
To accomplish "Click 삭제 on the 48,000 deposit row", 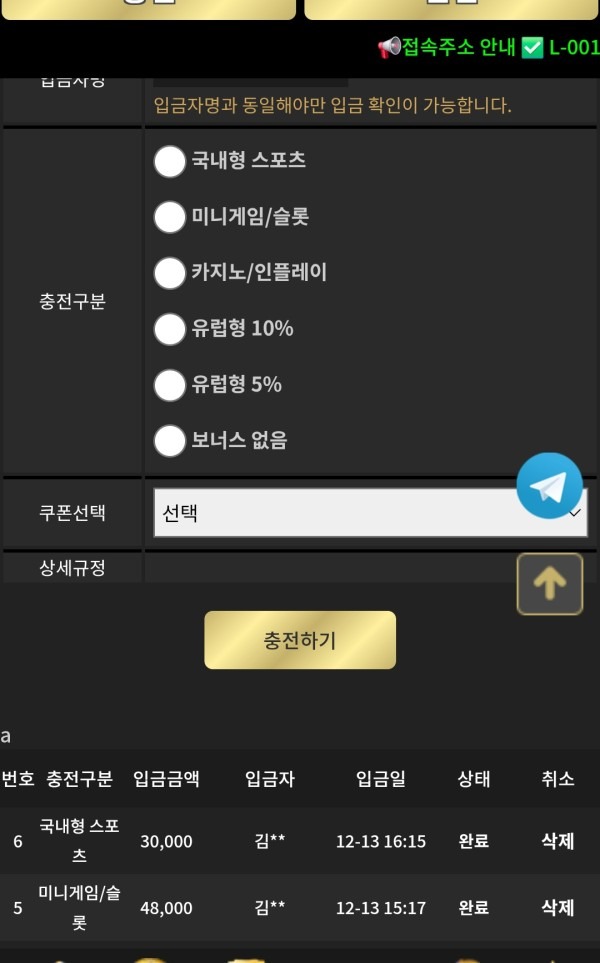I will [557, 908].
